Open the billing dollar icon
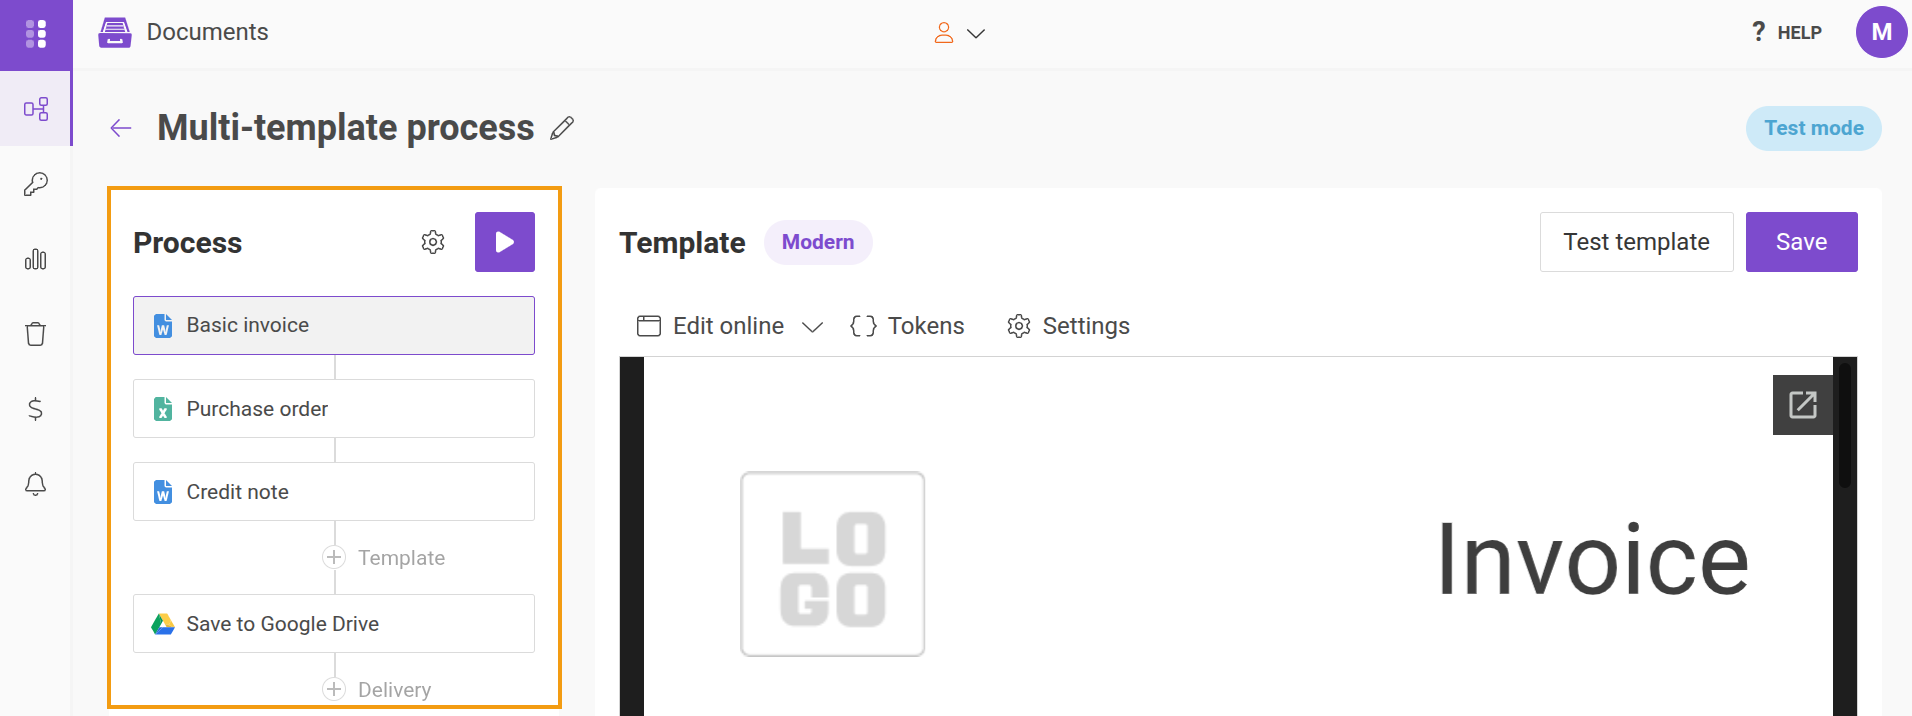The height and width of the screenshot is (716, 1912). 36,409
